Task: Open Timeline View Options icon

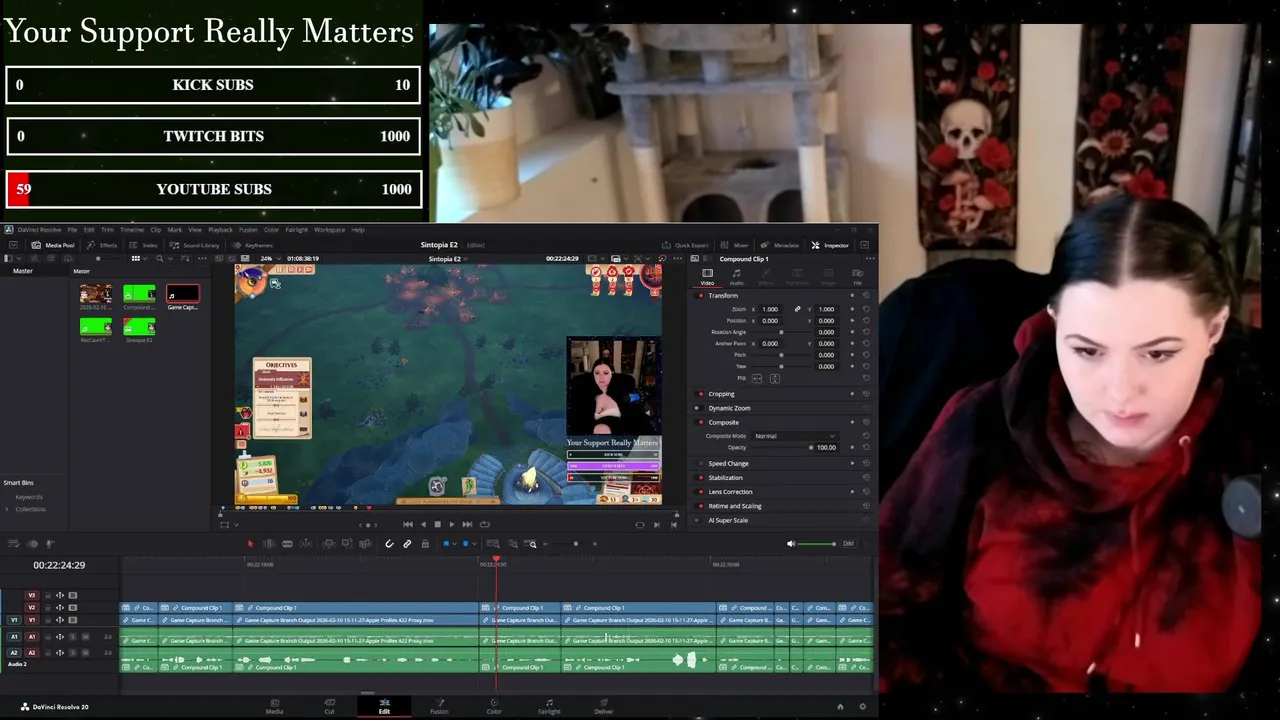Action: [15, 544]
